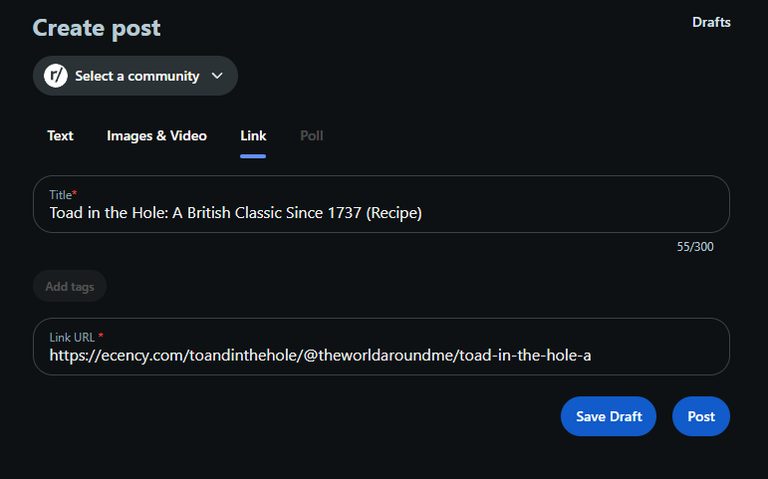Switch to the Images & Video tab
768x479 pixels.
[x=157, y=136]
